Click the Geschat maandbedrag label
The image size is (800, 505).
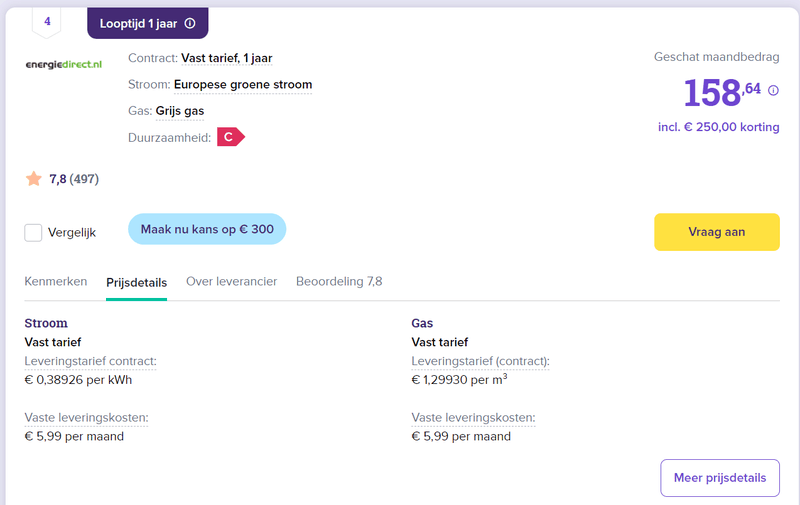tap(716, 57)
